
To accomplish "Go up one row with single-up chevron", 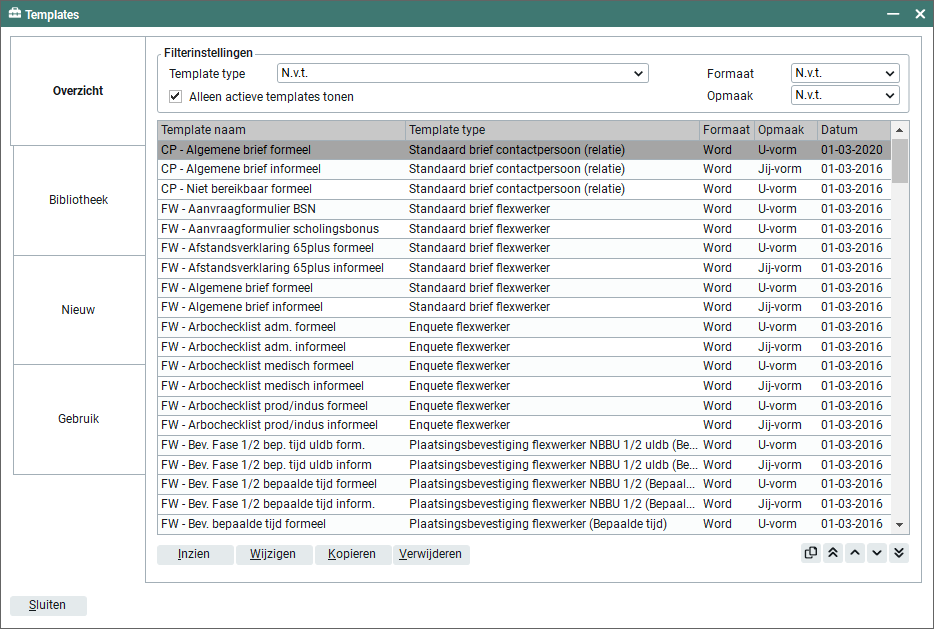I will [x=855, y=553].
